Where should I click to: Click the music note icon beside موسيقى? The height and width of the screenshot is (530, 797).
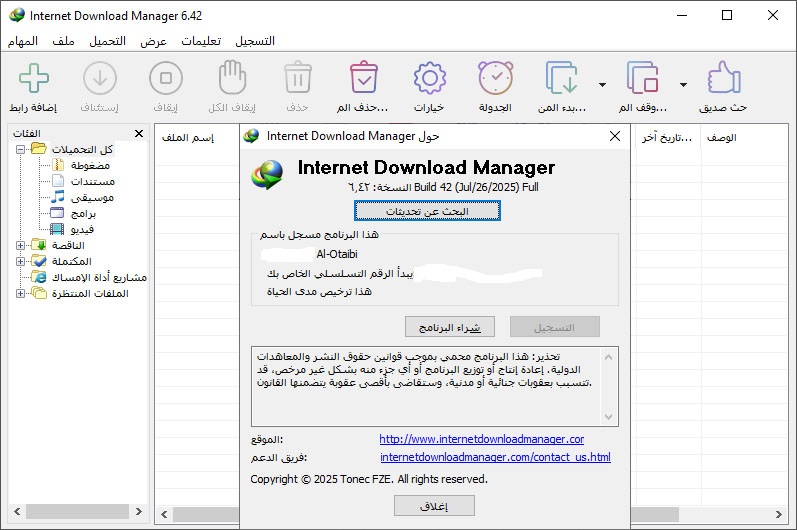58,196
